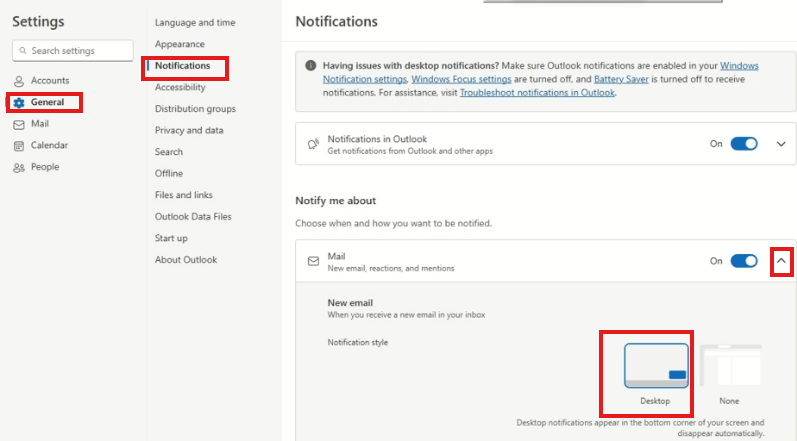Click the Notify me about heading

tap(335, 201)
